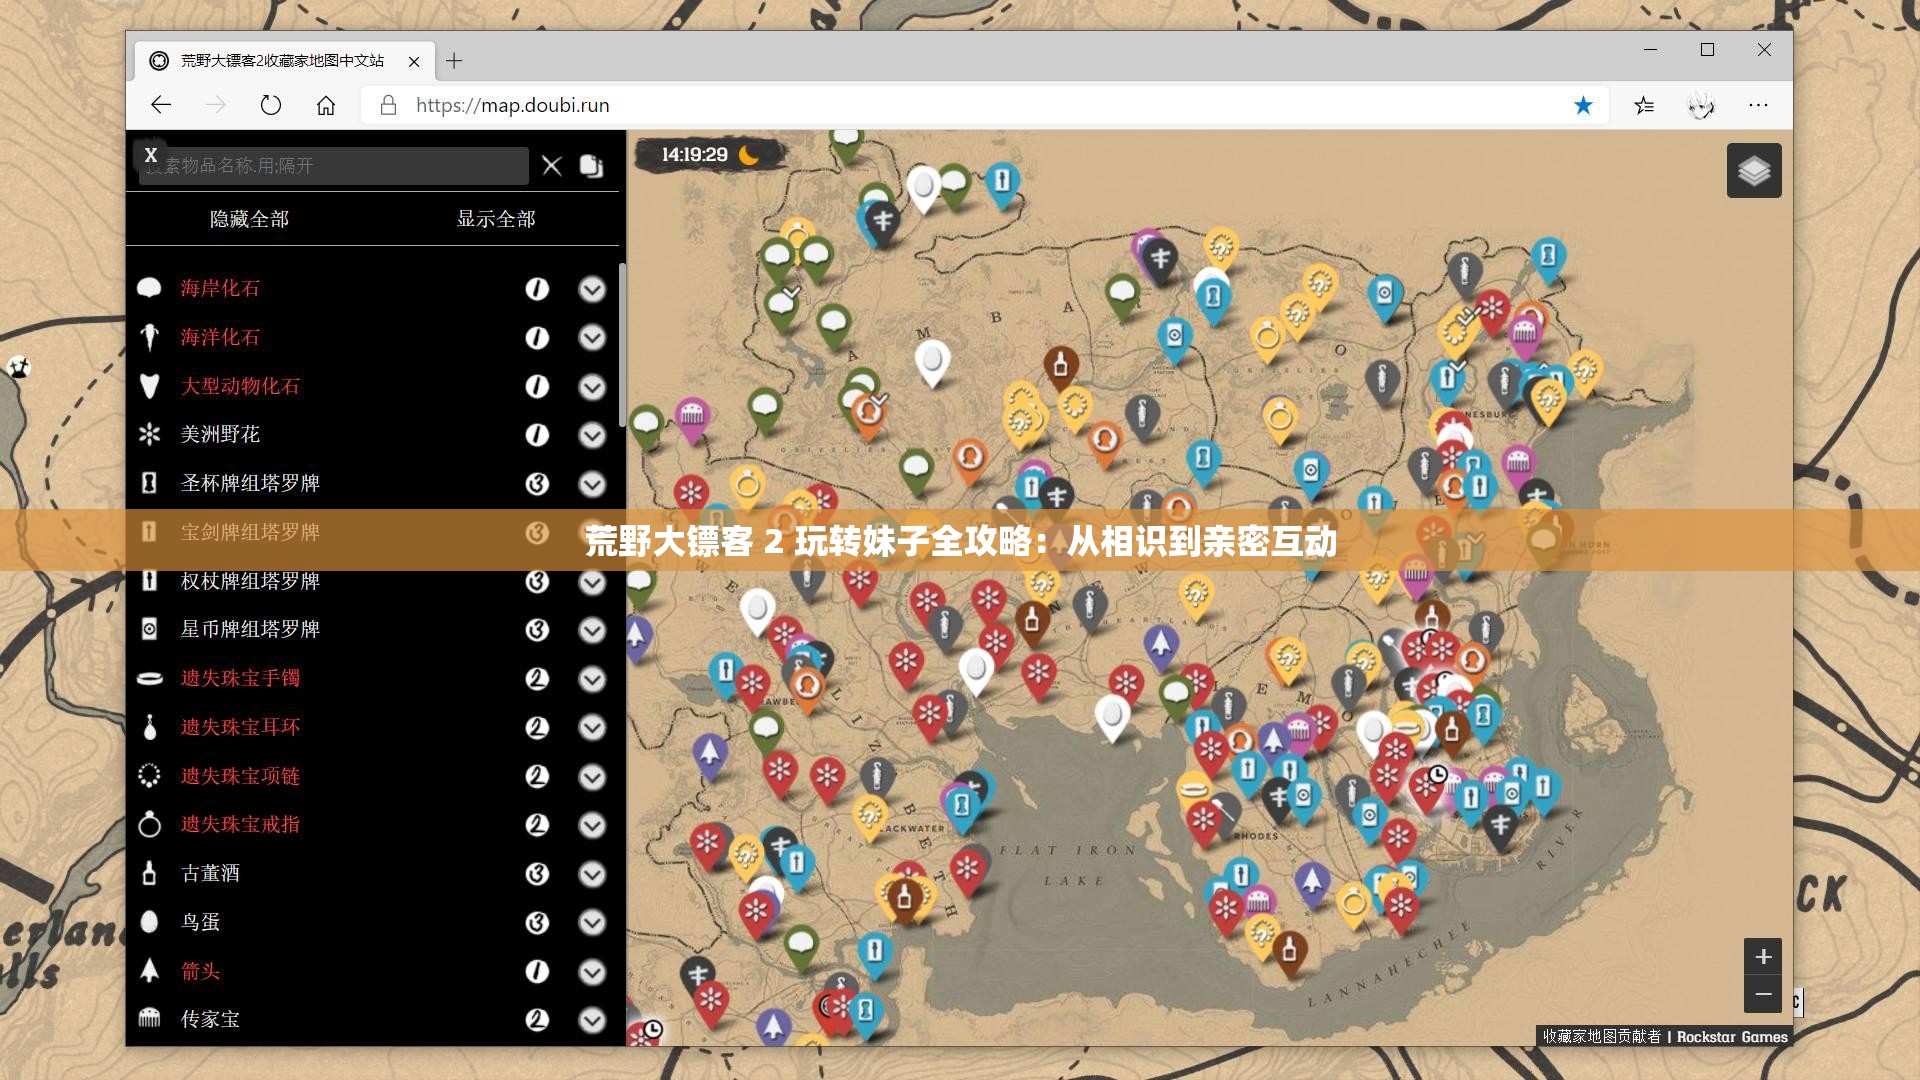This screenshot has width=1920, height=1080.
Task: Click 隐藏全部 to hide all markers
Action: [x=249, y=219]
